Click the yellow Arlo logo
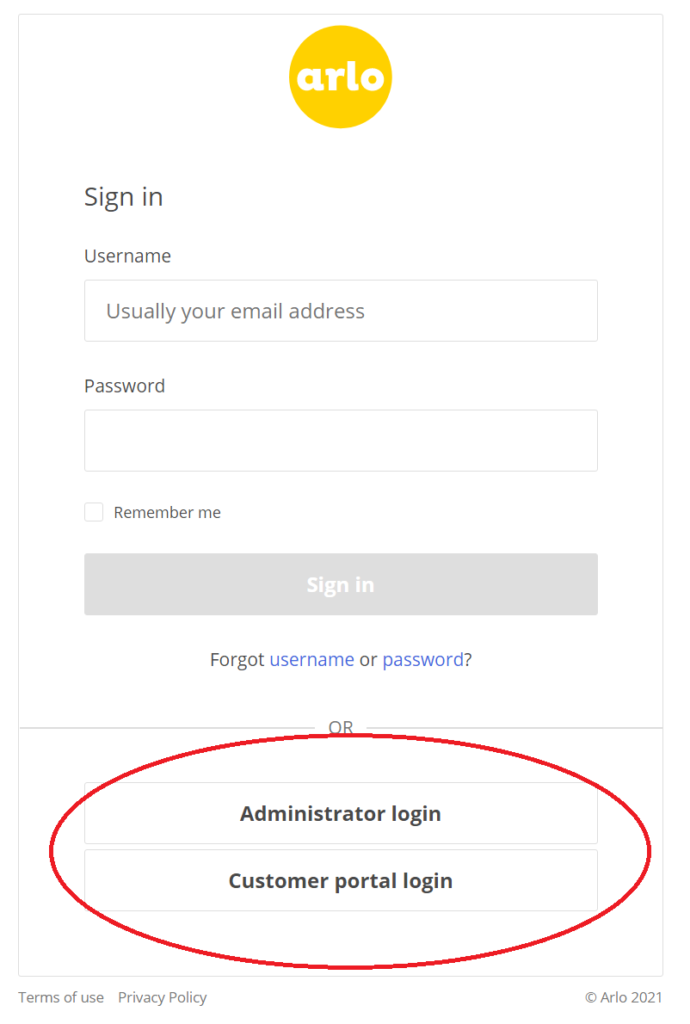This screenshot has height=1024, width=690. point(340,77)
